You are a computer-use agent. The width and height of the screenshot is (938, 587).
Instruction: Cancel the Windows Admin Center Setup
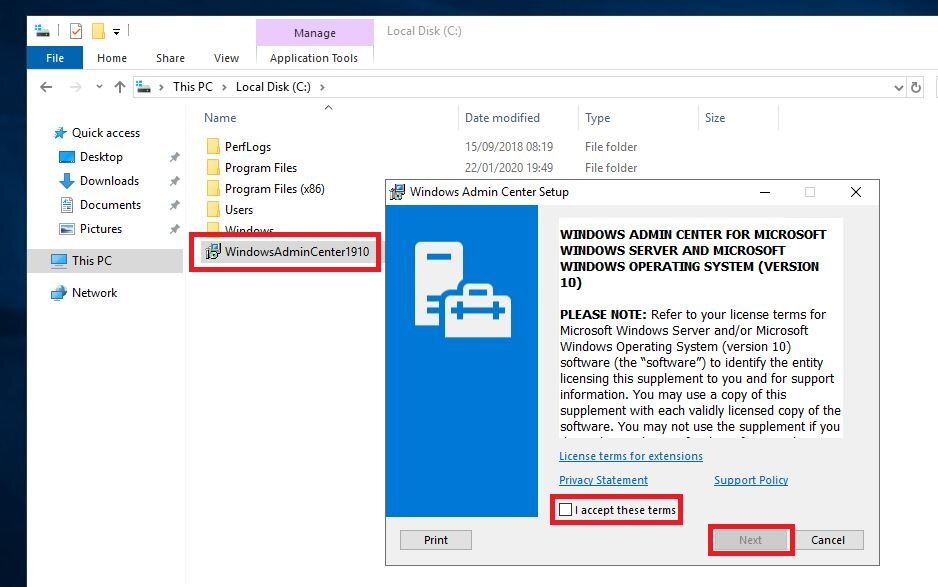pos(828,540)
